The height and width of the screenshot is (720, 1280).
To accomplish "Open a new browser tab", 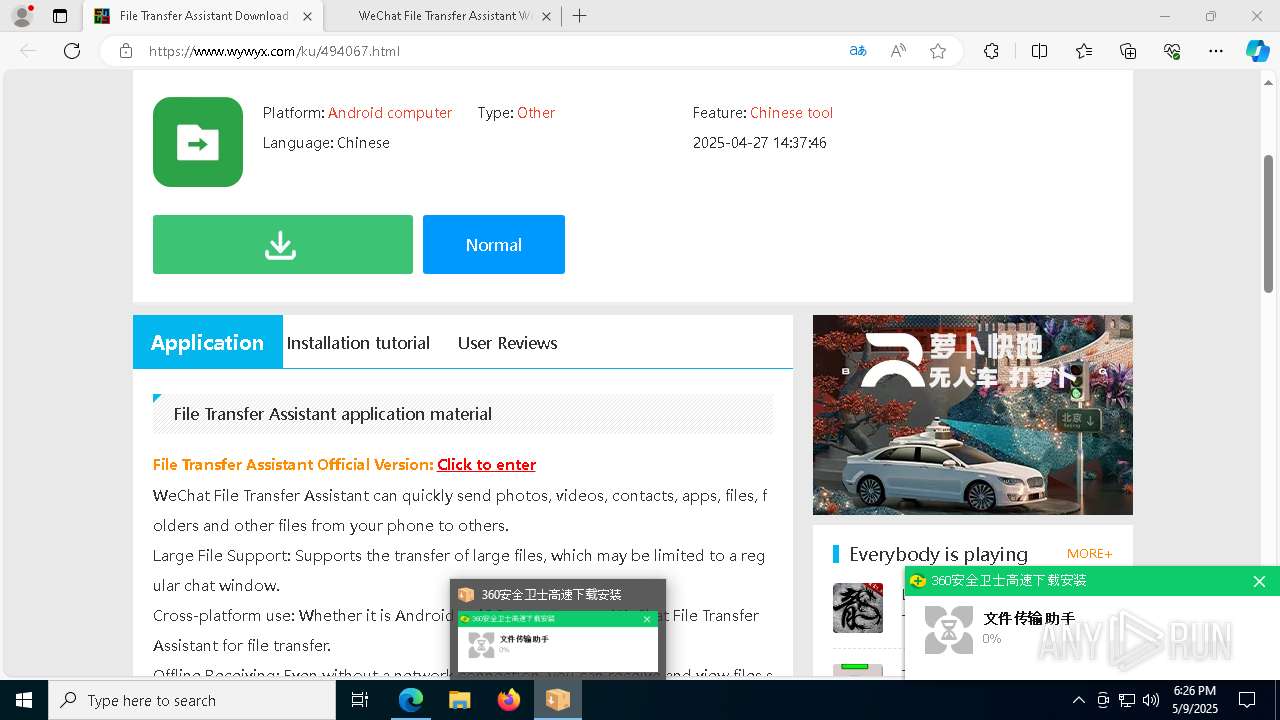I will 579,16.
